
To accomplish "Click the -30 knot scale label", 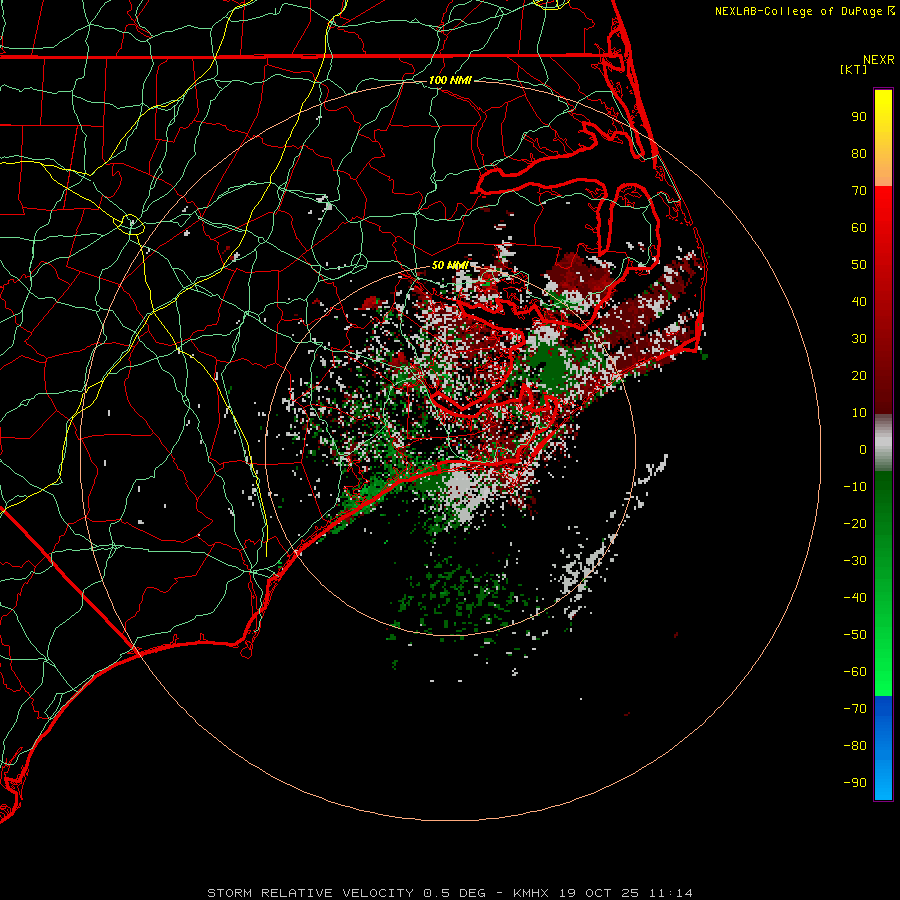I will coord(855,561).
